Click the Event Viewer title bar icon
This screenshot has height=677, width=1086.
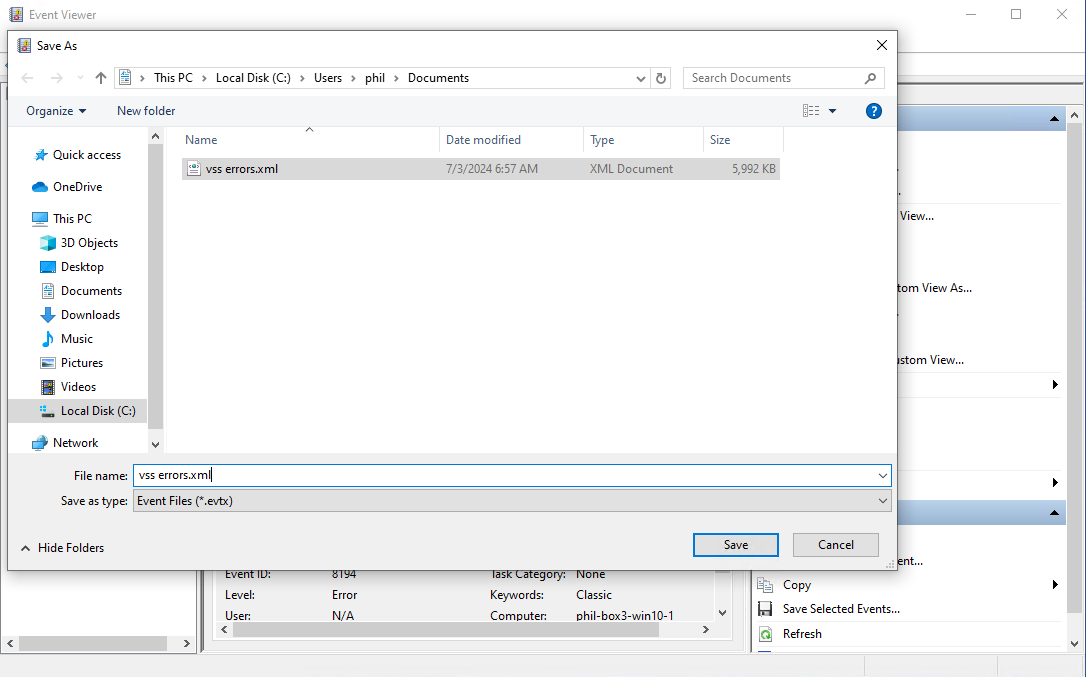point(16,15)
